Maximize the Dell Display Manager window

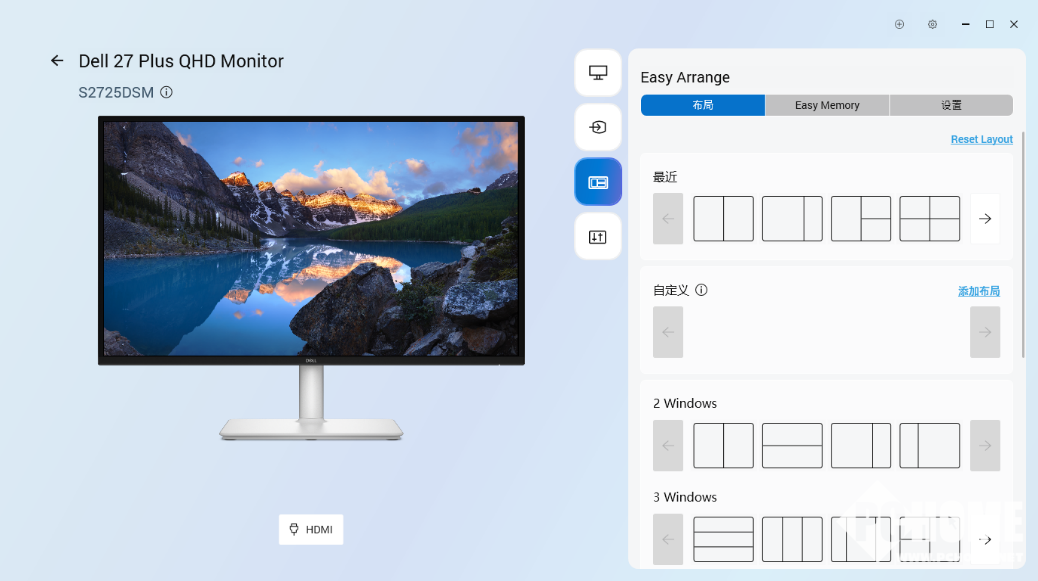(990, 24)
